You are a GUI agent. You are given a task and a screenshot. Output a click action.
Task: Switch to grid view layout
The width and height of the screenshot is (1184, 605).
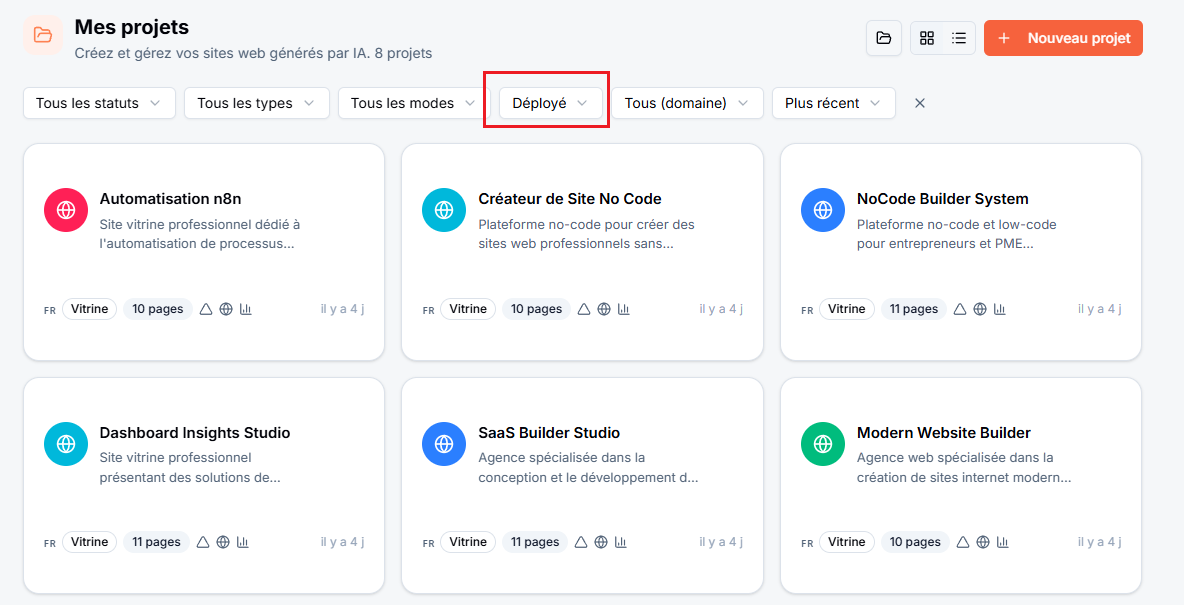pos(927,38)
